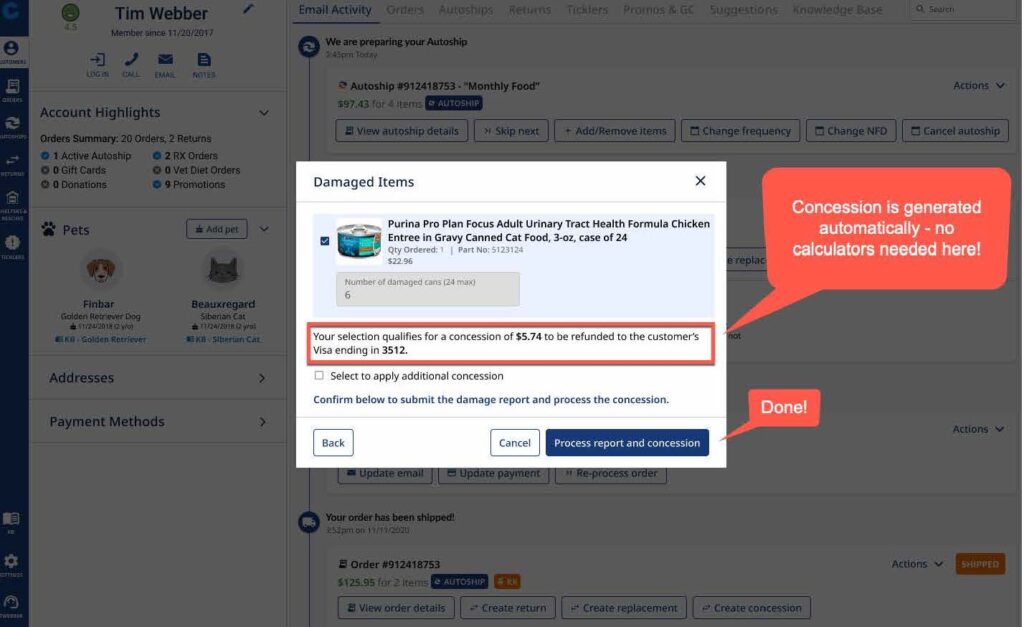This screenshot has width=1024, height=627.
Task: Open customer Notes icon
Action: tap(204, 60)
